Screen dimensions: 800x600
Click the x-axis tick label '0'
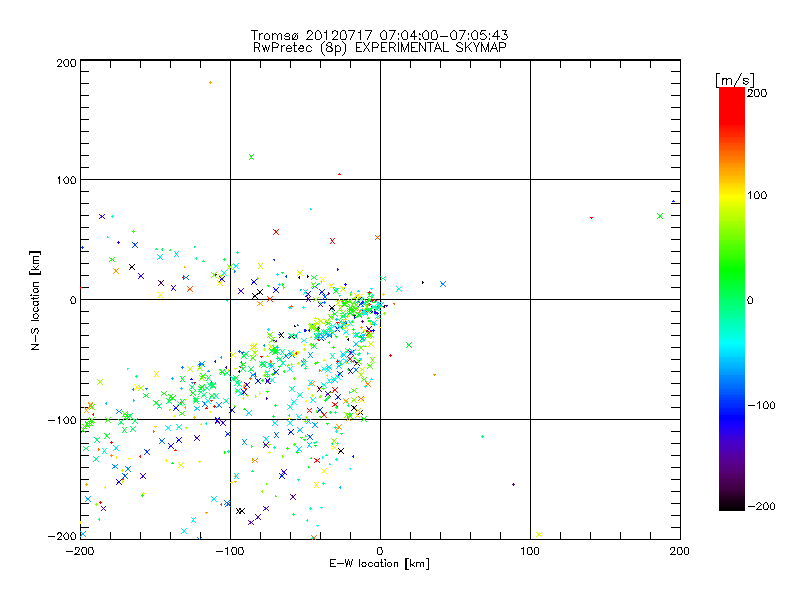click(380, 551)
